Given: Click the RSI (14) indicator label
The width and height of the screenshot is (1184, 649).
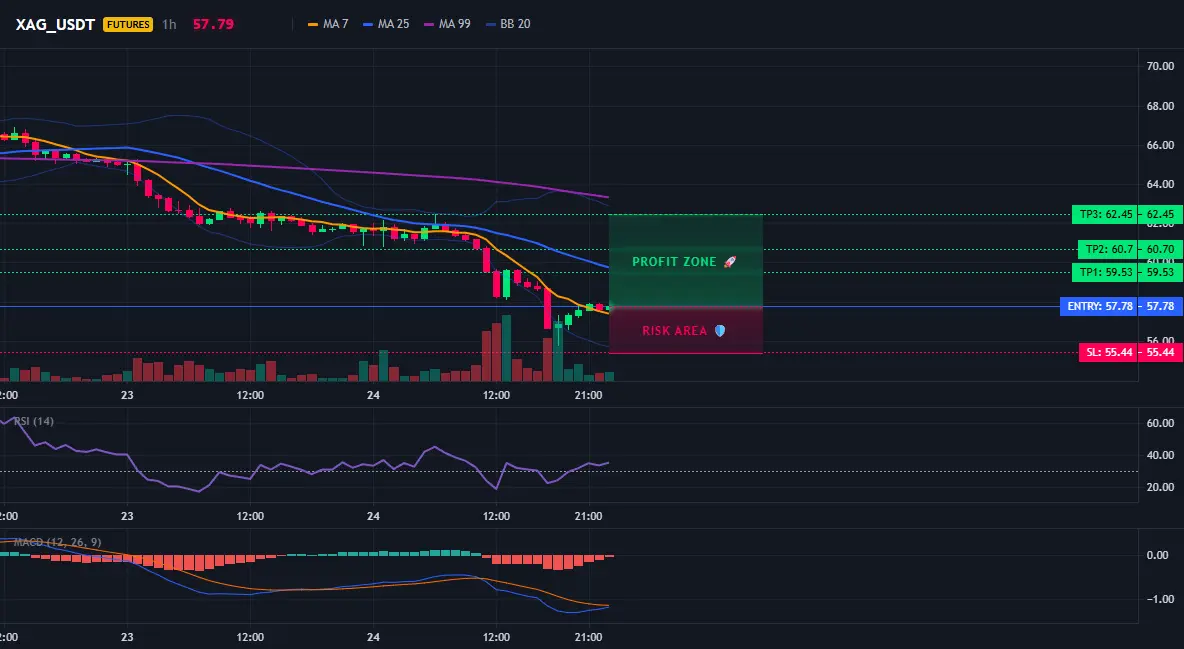Looking at the screenshot, I should (34, 421).
